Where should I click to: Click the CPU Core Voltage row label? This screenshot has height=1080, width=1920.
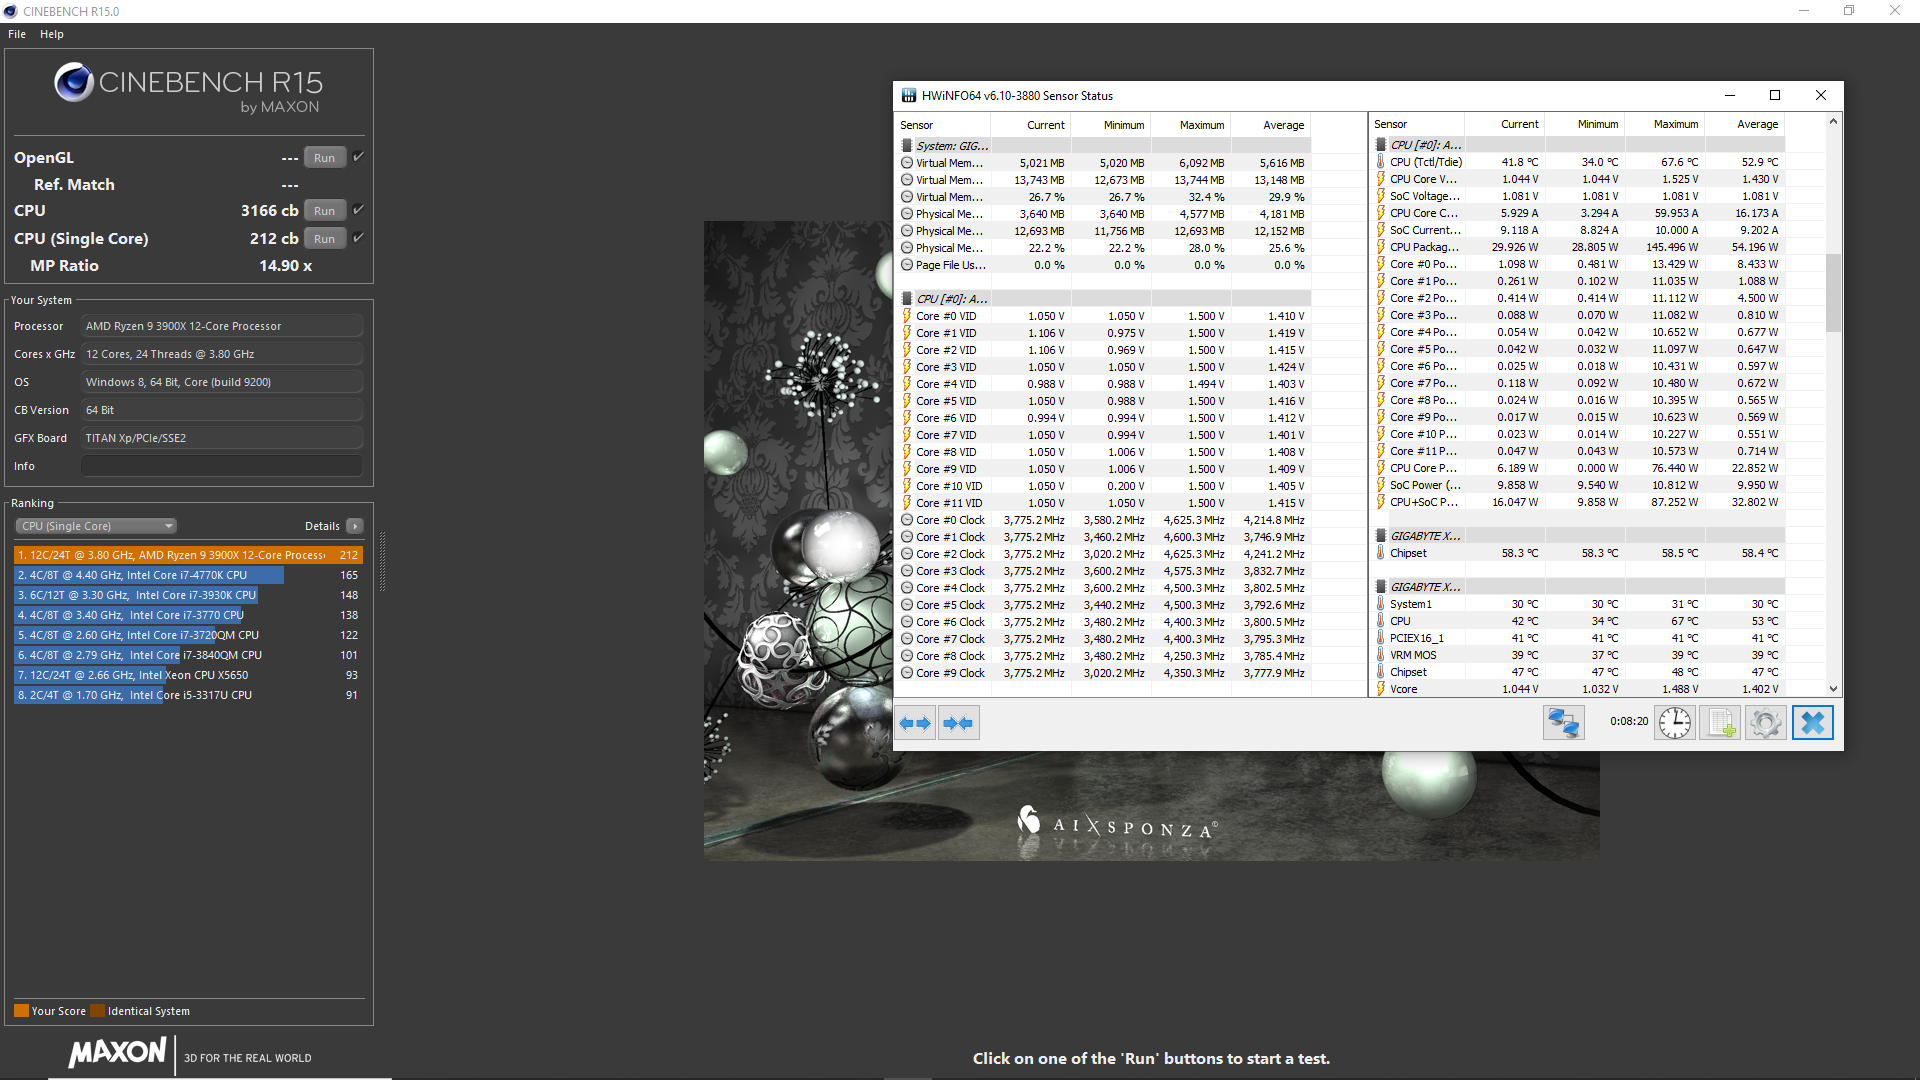coord(1424,179)
